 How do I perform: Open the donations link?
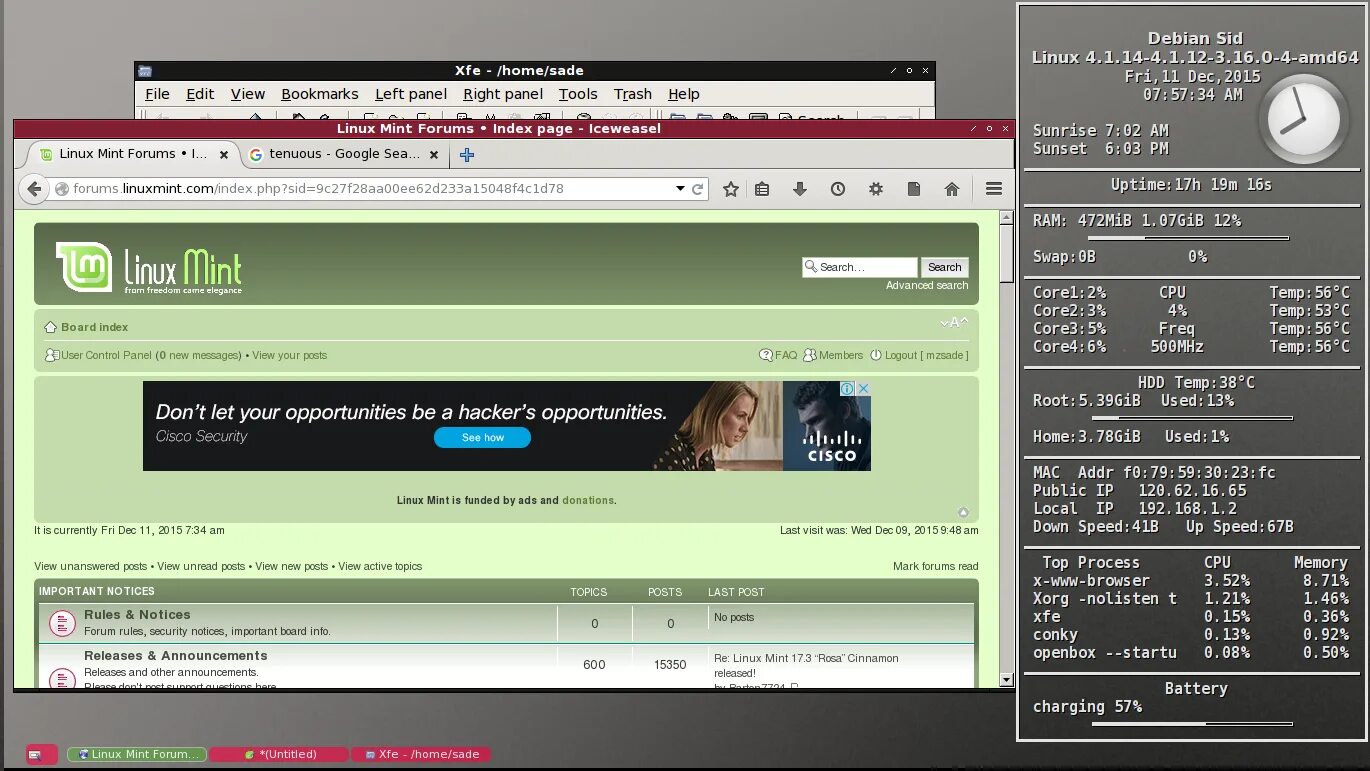tap(588, 500)
